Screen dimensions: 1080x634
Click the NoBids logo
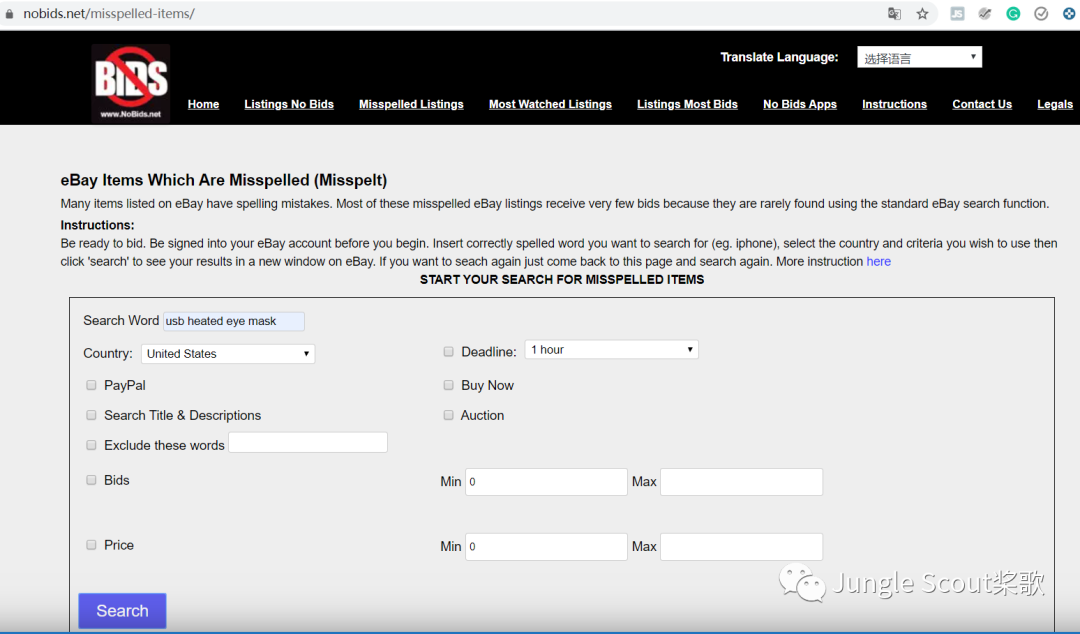pos(131,83)
